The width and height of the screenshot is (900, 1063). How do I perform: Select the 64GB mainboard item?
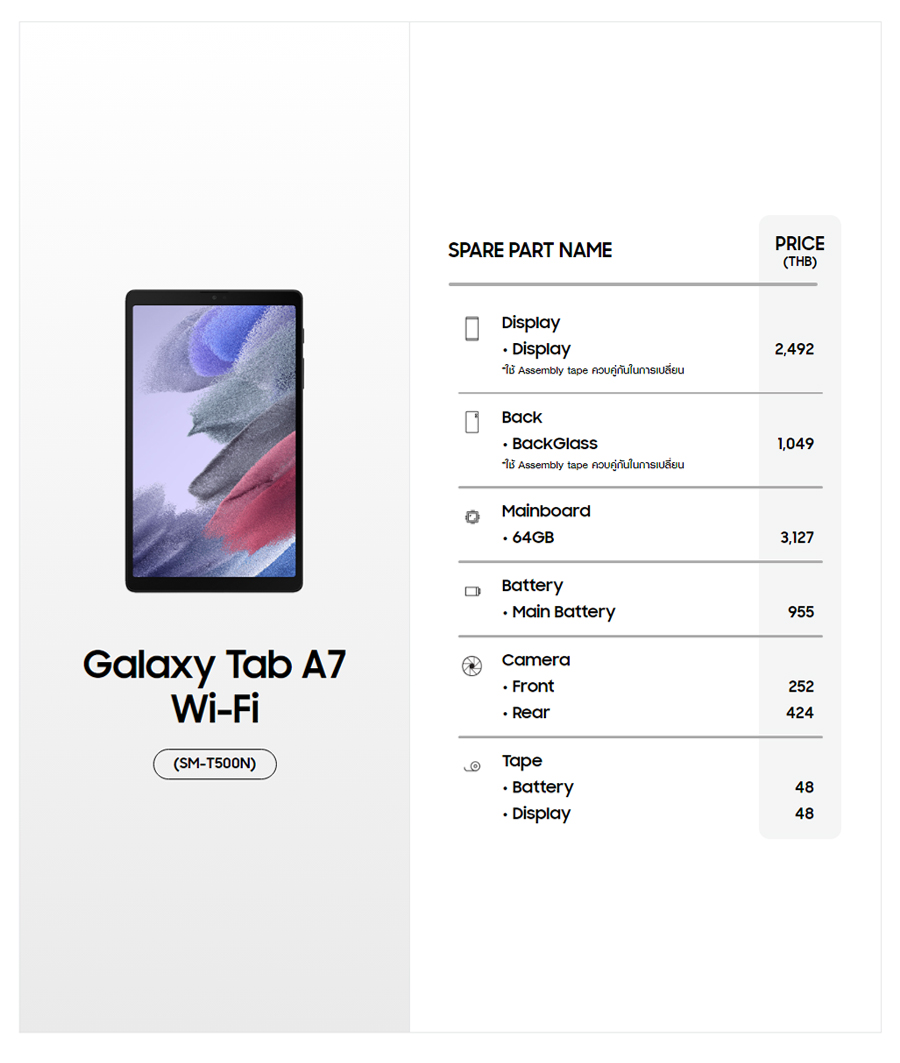pos(532,538)
